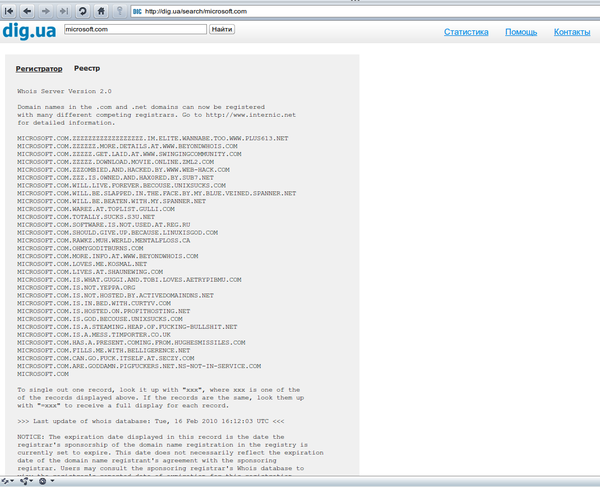This screenshot has width=600, height=487.
Task: Select the line ending BY.SUB7.NET
Action: pos(116,178)
